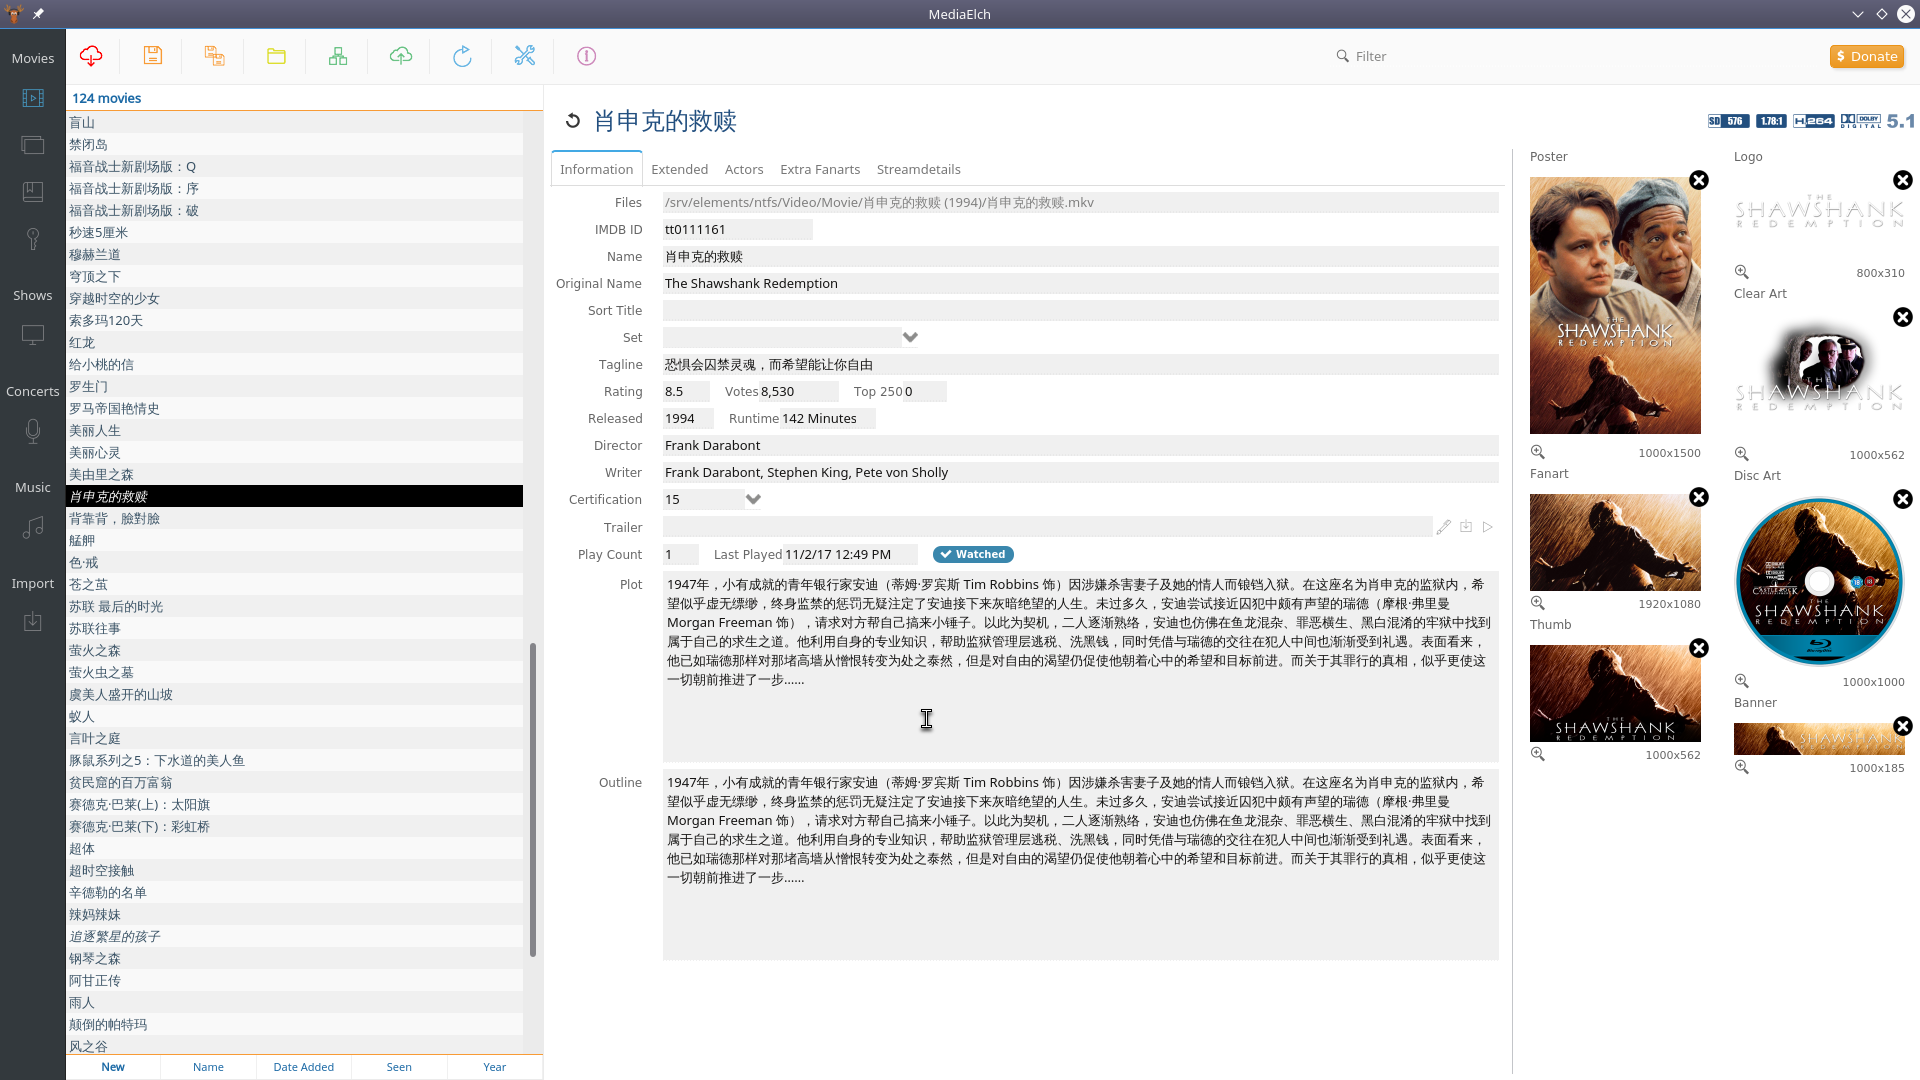This screenshot has width=1920, height=1080.
Task: Toggle the Watched badge
Action: pos(973,554)
